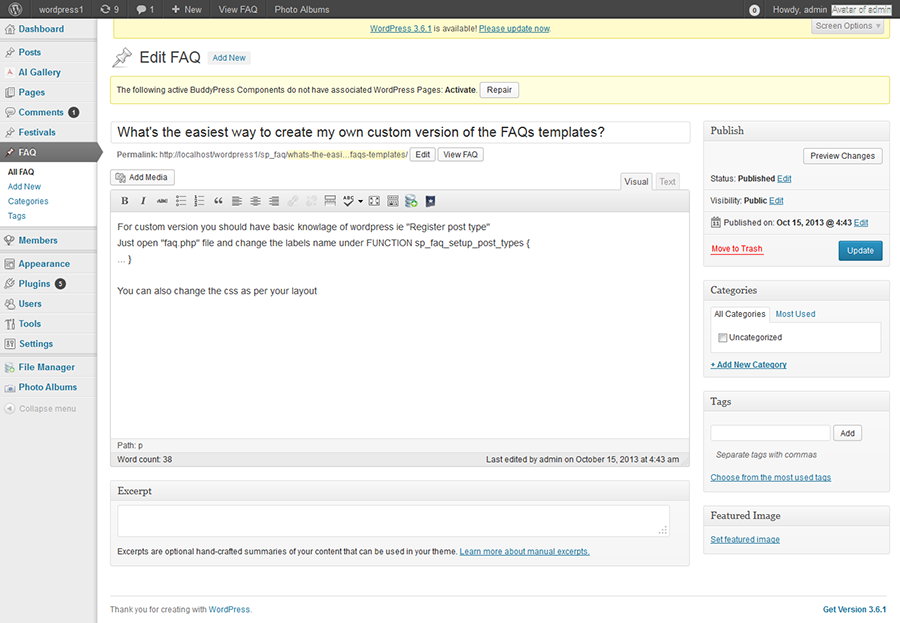900x623 pixels.
Task: Click Add Media button
Action: 142,177
